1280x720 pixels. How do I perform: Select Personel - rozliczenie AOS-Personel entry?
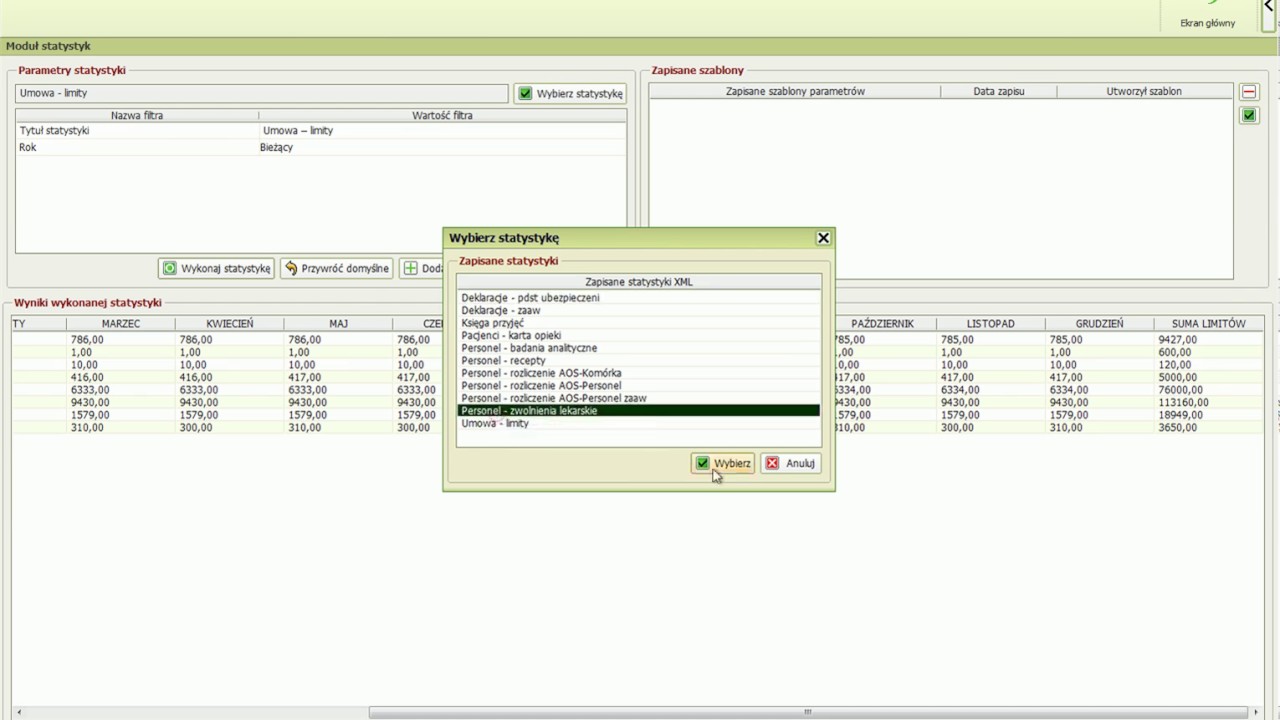(638, 385)
